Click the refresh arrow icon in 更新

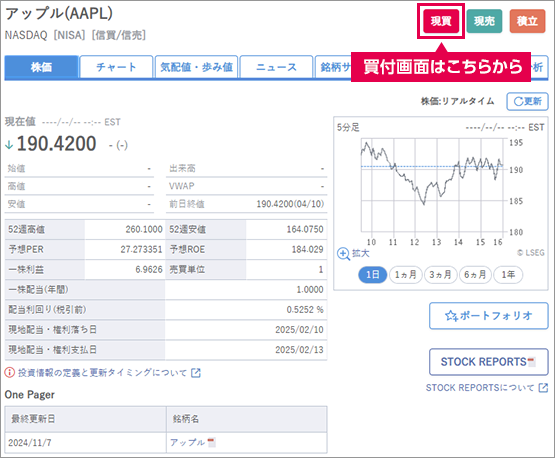pos(518,102)
